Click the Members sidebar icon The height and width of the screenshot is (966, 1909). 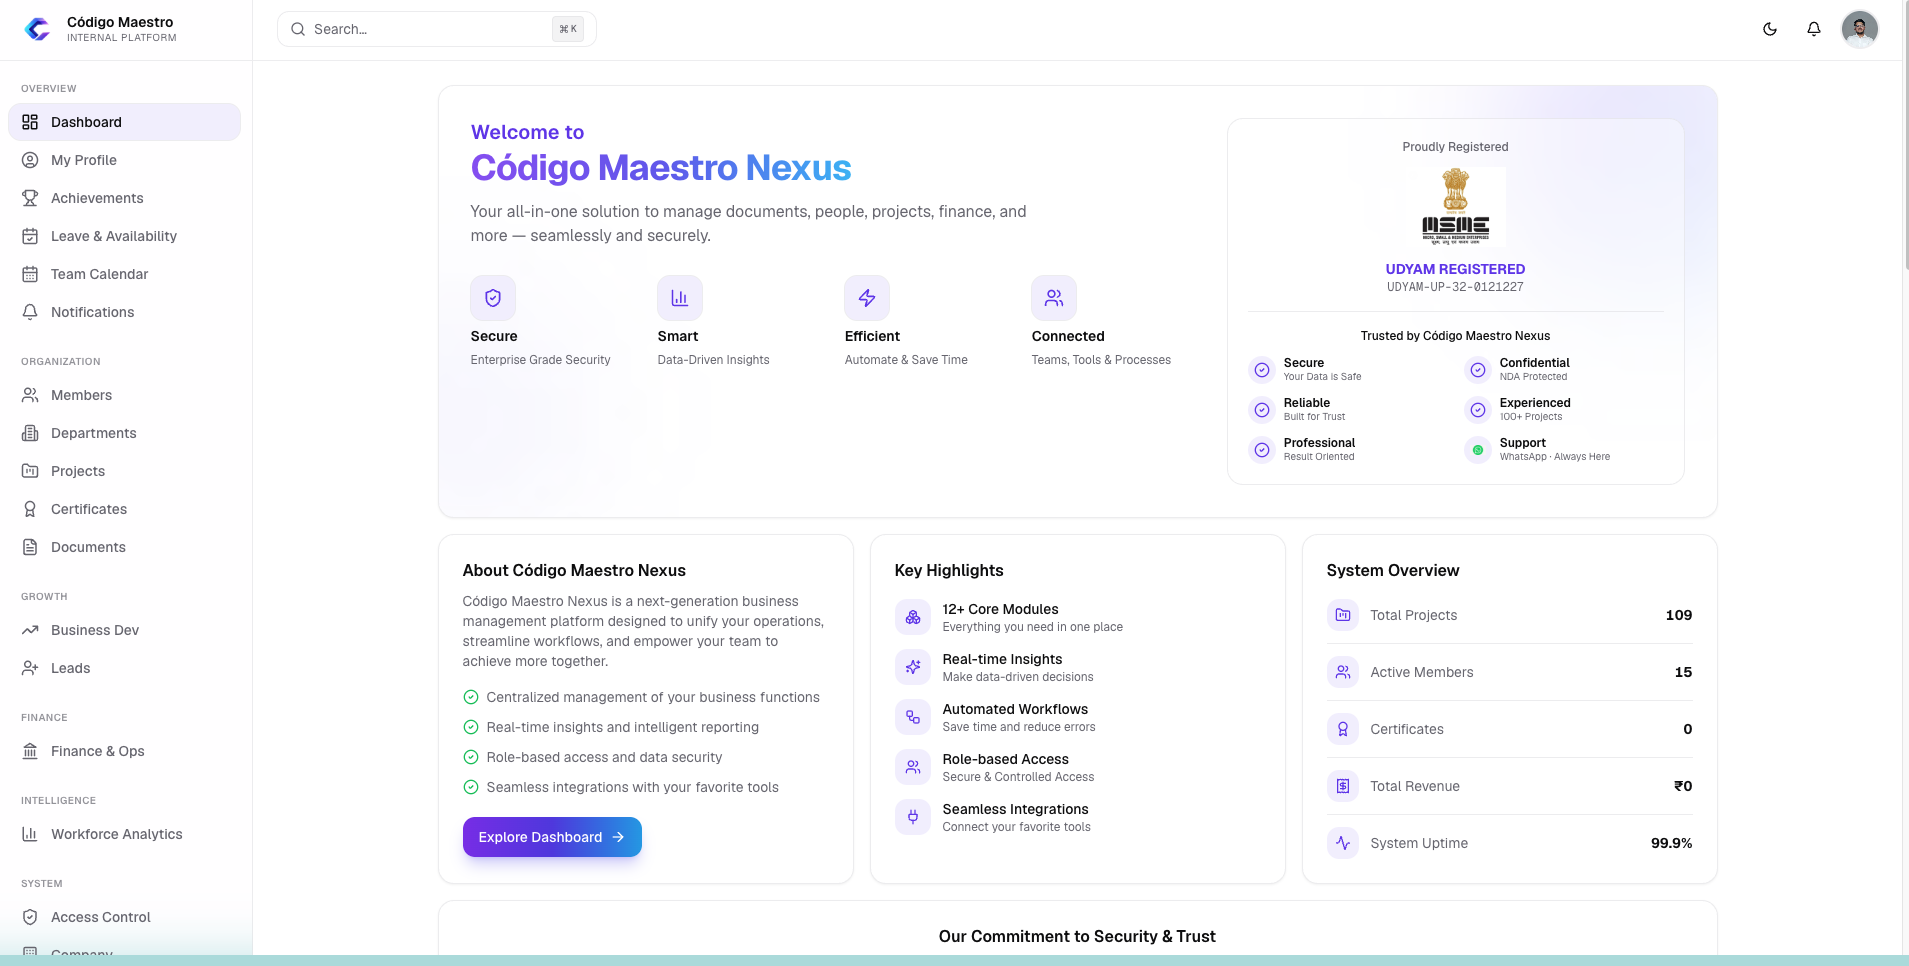click(30, 395)
